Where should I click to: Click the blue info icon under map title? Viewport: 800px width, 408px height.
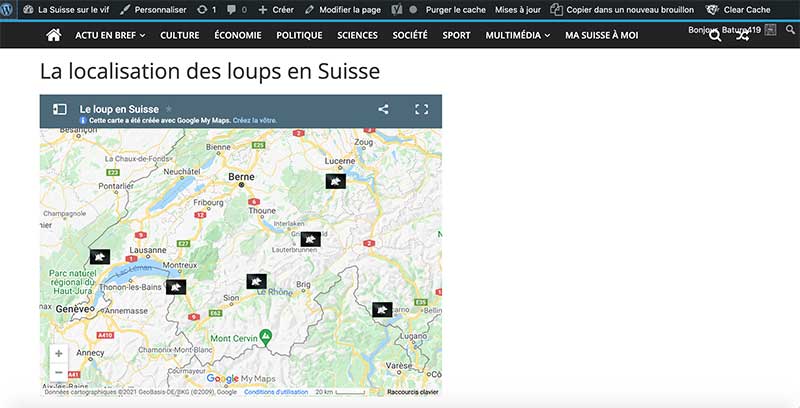84,121
